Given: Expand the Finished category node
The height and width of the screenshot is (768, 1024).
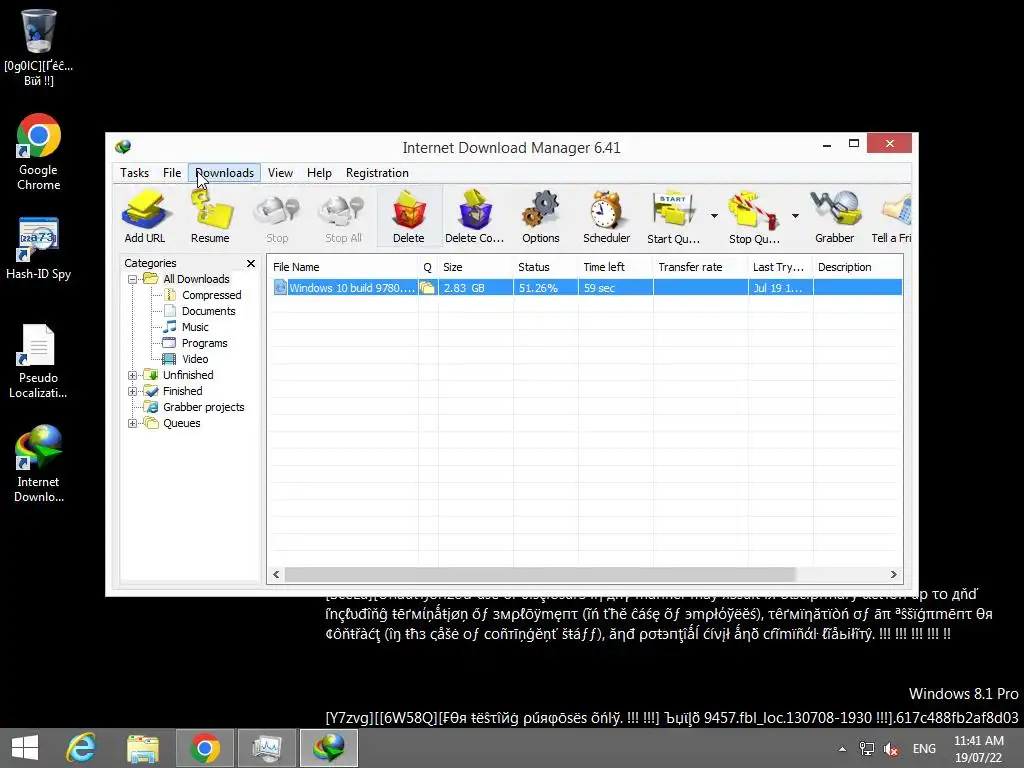Looking at the screenshot, I should point(133,391).
